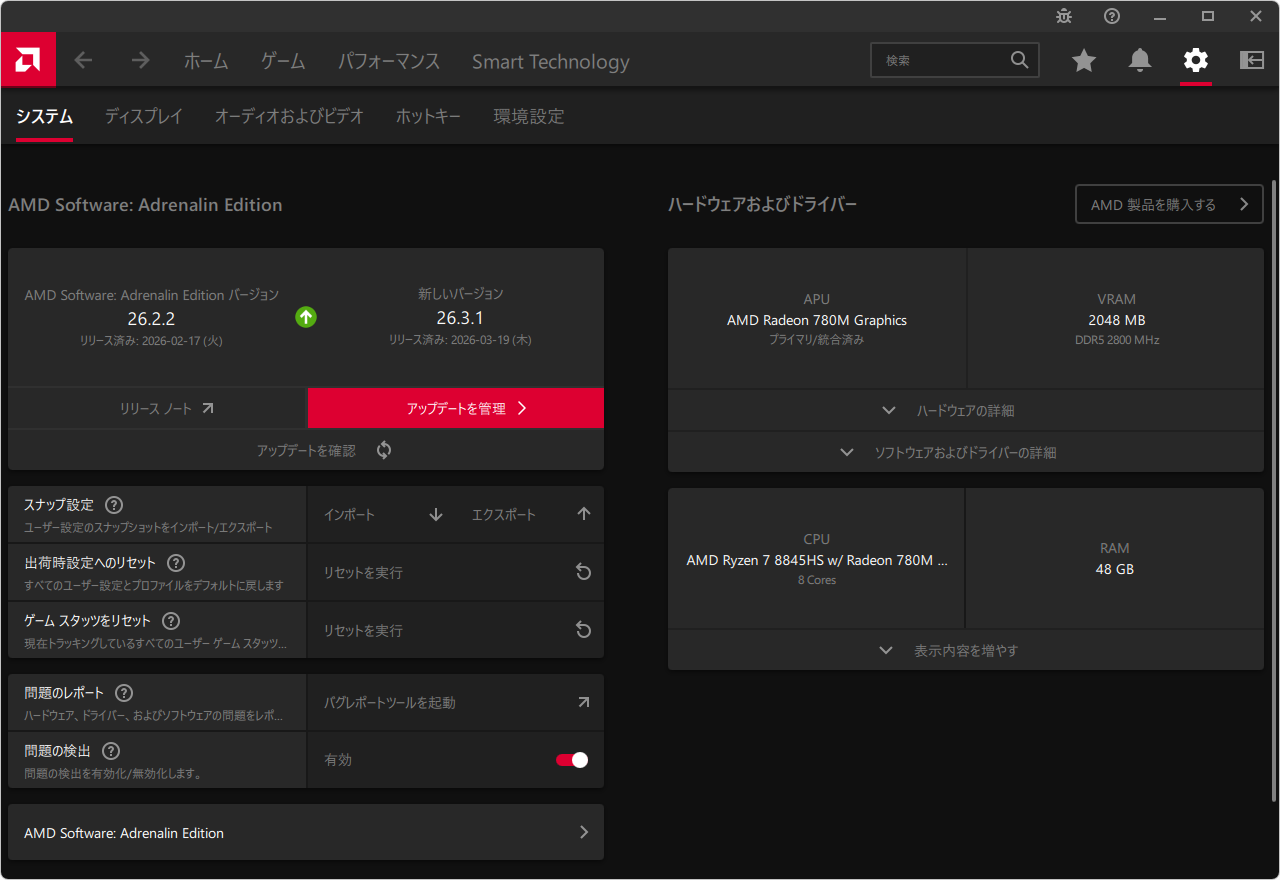The image size is (1280, 880).
Task: Click the refresh icon beside アップデートを確認
Action: (x=384, y=451)
